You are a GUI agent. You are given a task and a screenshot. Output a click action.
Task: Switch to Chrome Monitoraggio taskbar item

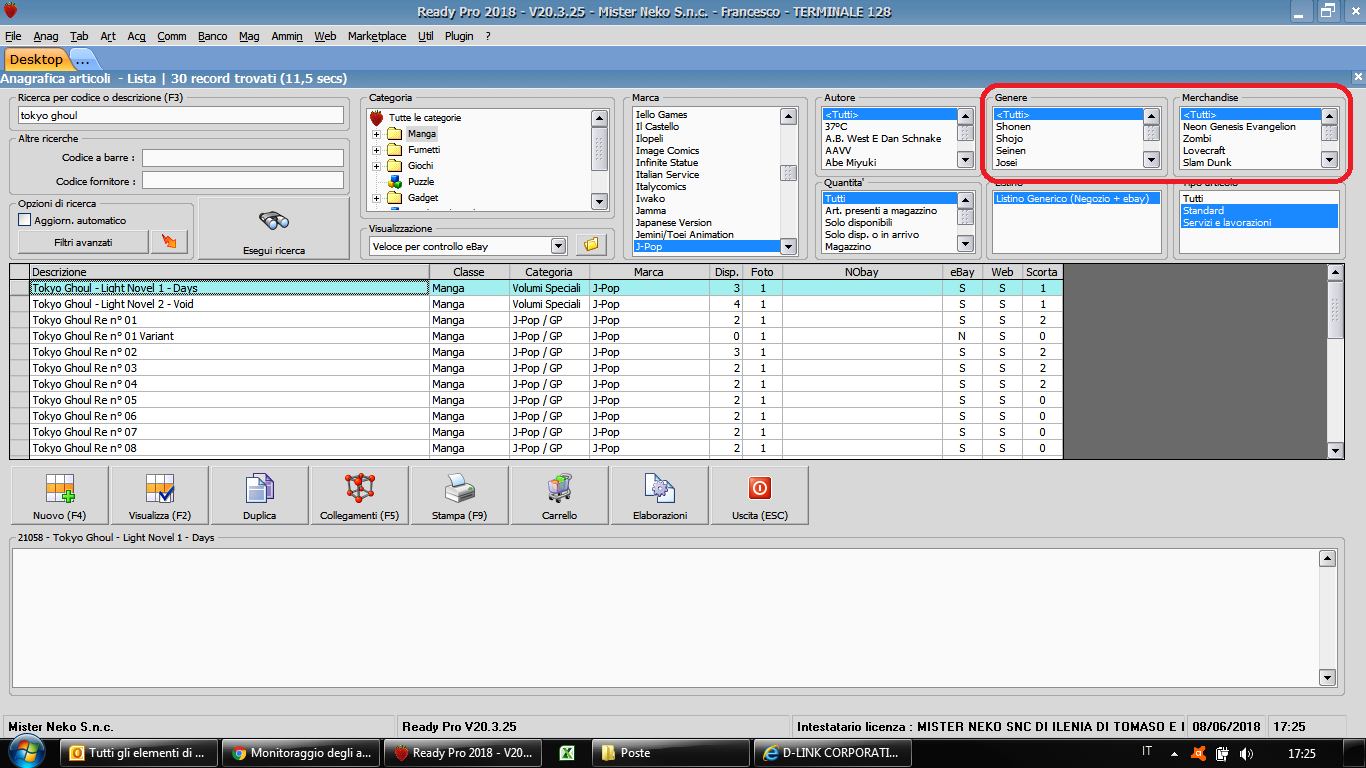pyautogui.click(x=302, y=753)
